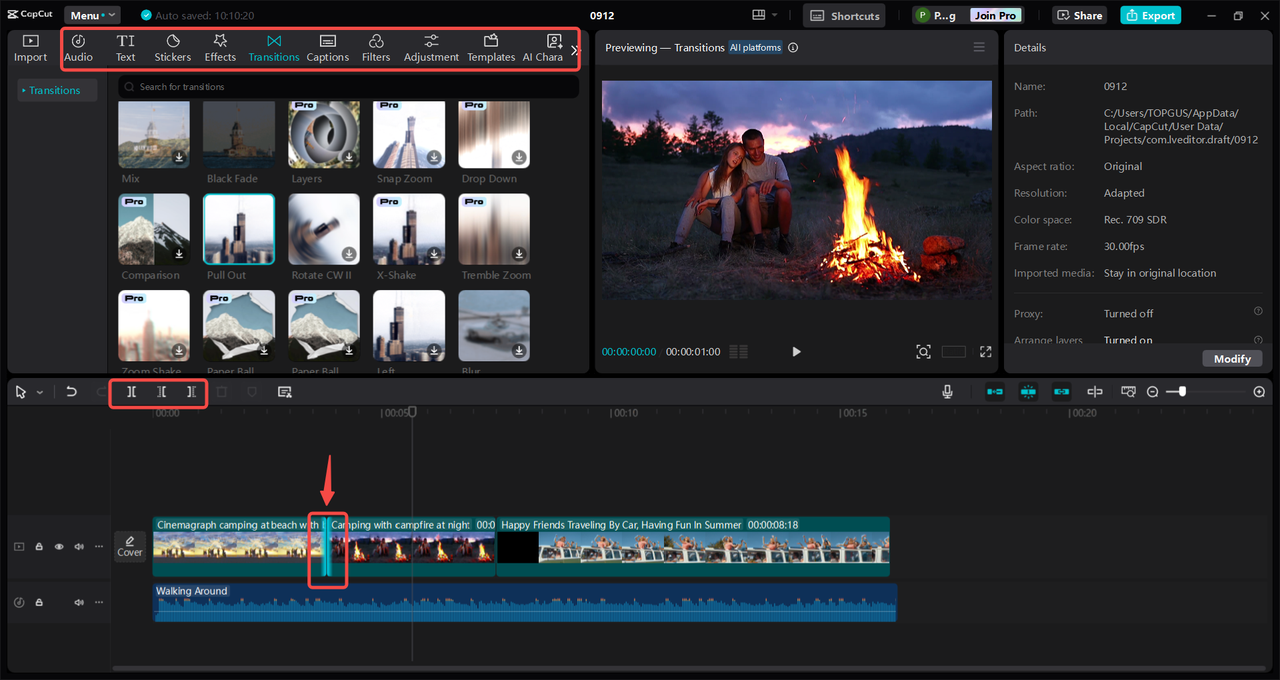This screenshot has width=1280, height=680.
Task: Click the All platforms info icon
Action: pos(793,47)
